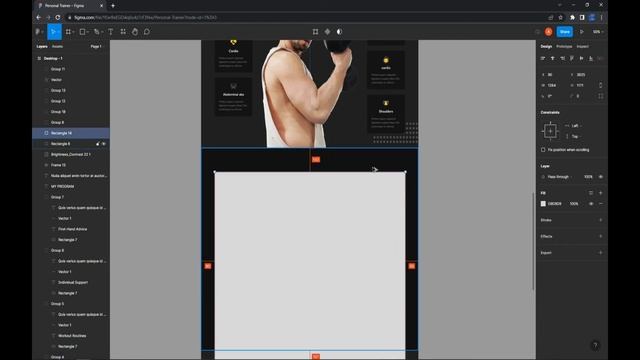This screenshot has width=640, height=360.
Task: Select the Move tool
Action: tap(53, 31)
